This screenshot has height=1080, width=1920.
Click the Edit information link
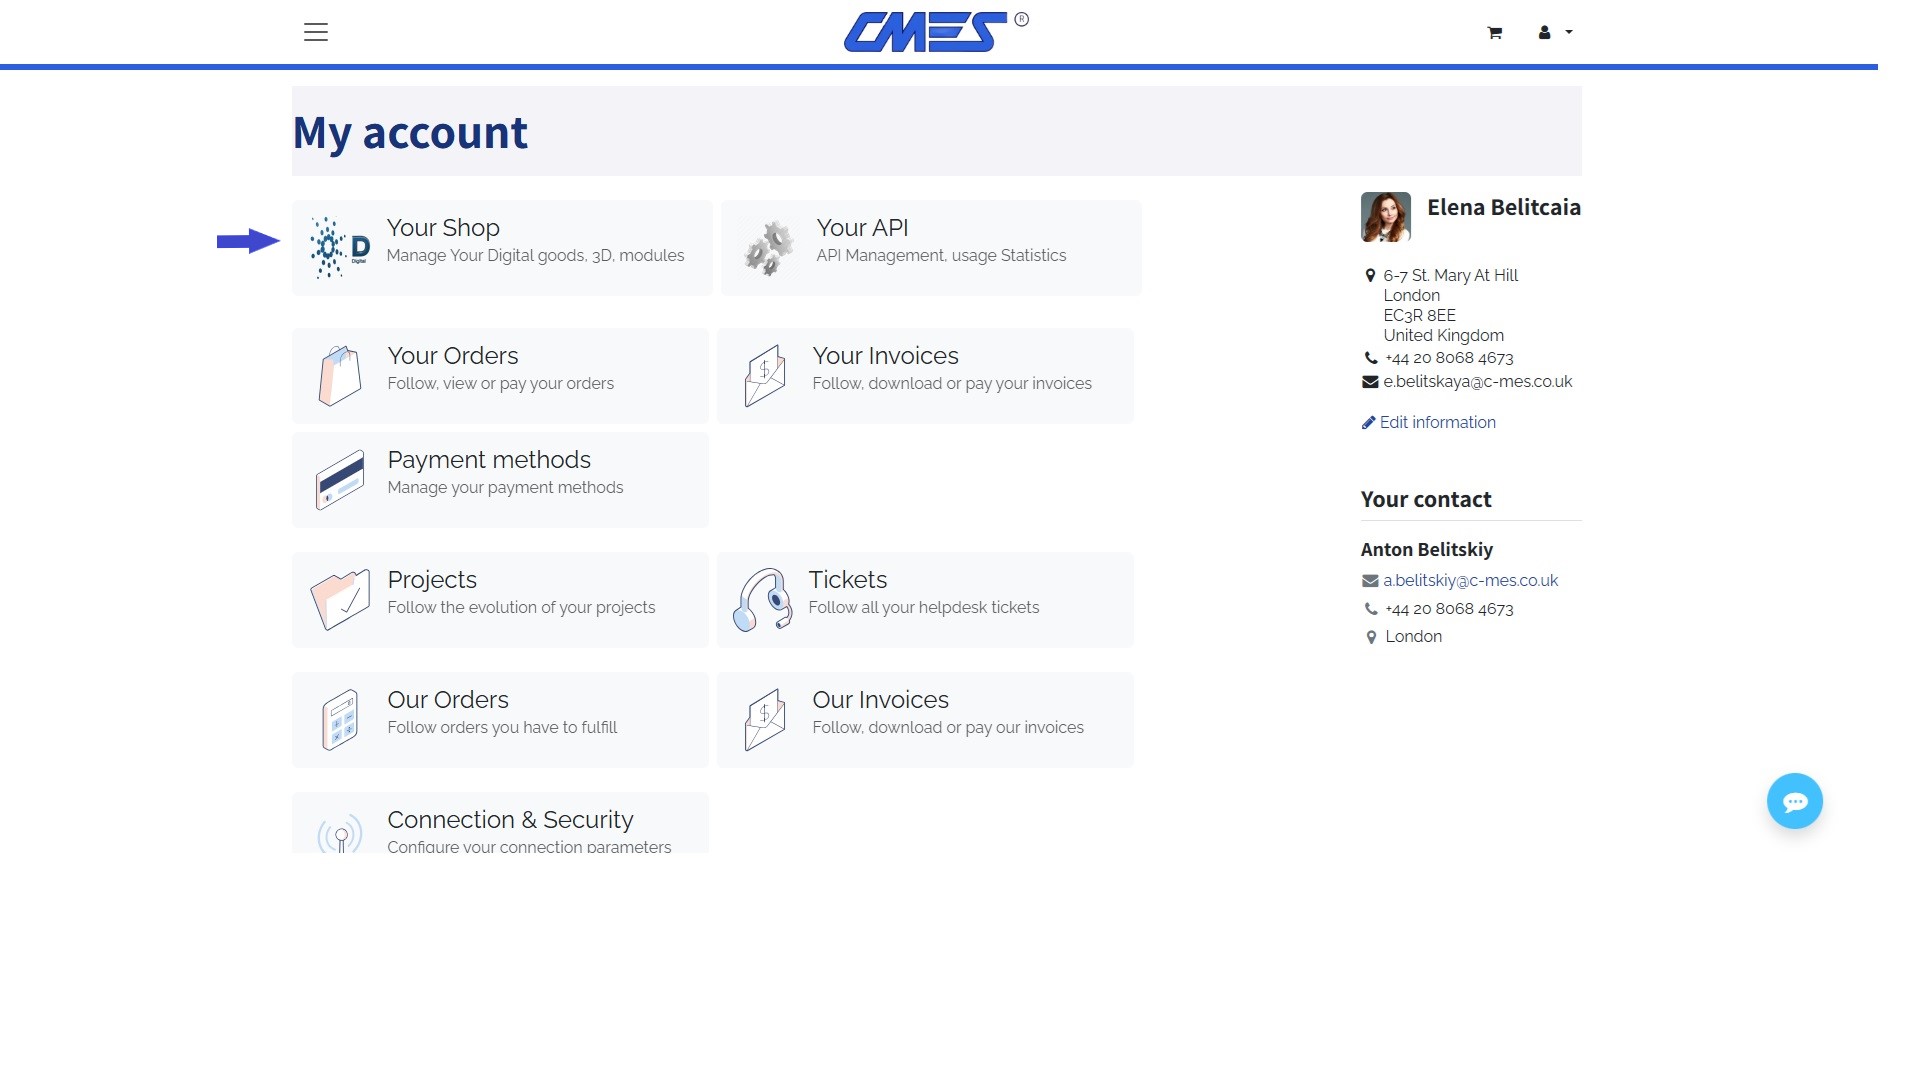tap(1437, 422)
